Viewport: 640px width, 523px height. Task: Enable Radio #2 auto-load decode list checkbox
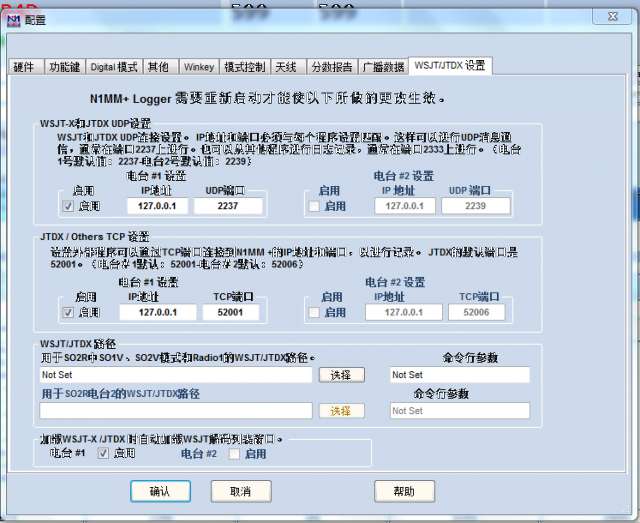pyautogui.click(x=234, y=454)
